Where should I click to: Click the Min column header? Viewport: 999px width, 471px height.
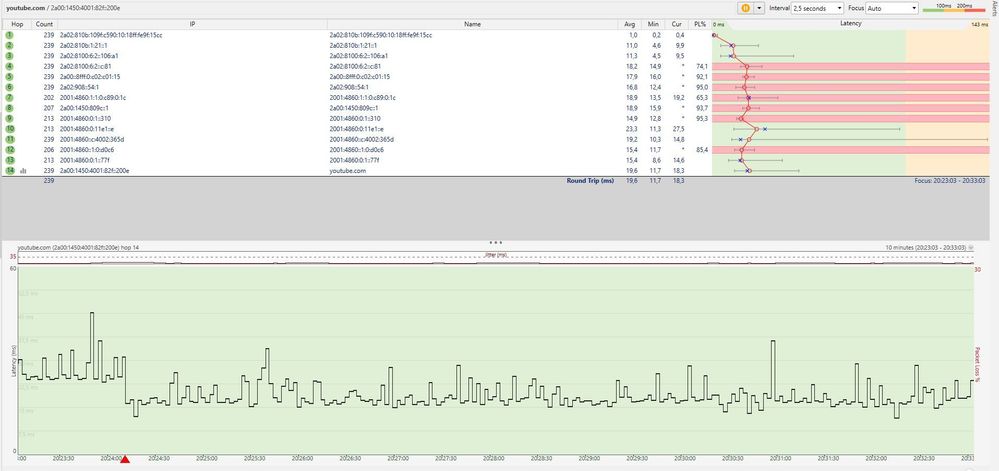(653, 24)
